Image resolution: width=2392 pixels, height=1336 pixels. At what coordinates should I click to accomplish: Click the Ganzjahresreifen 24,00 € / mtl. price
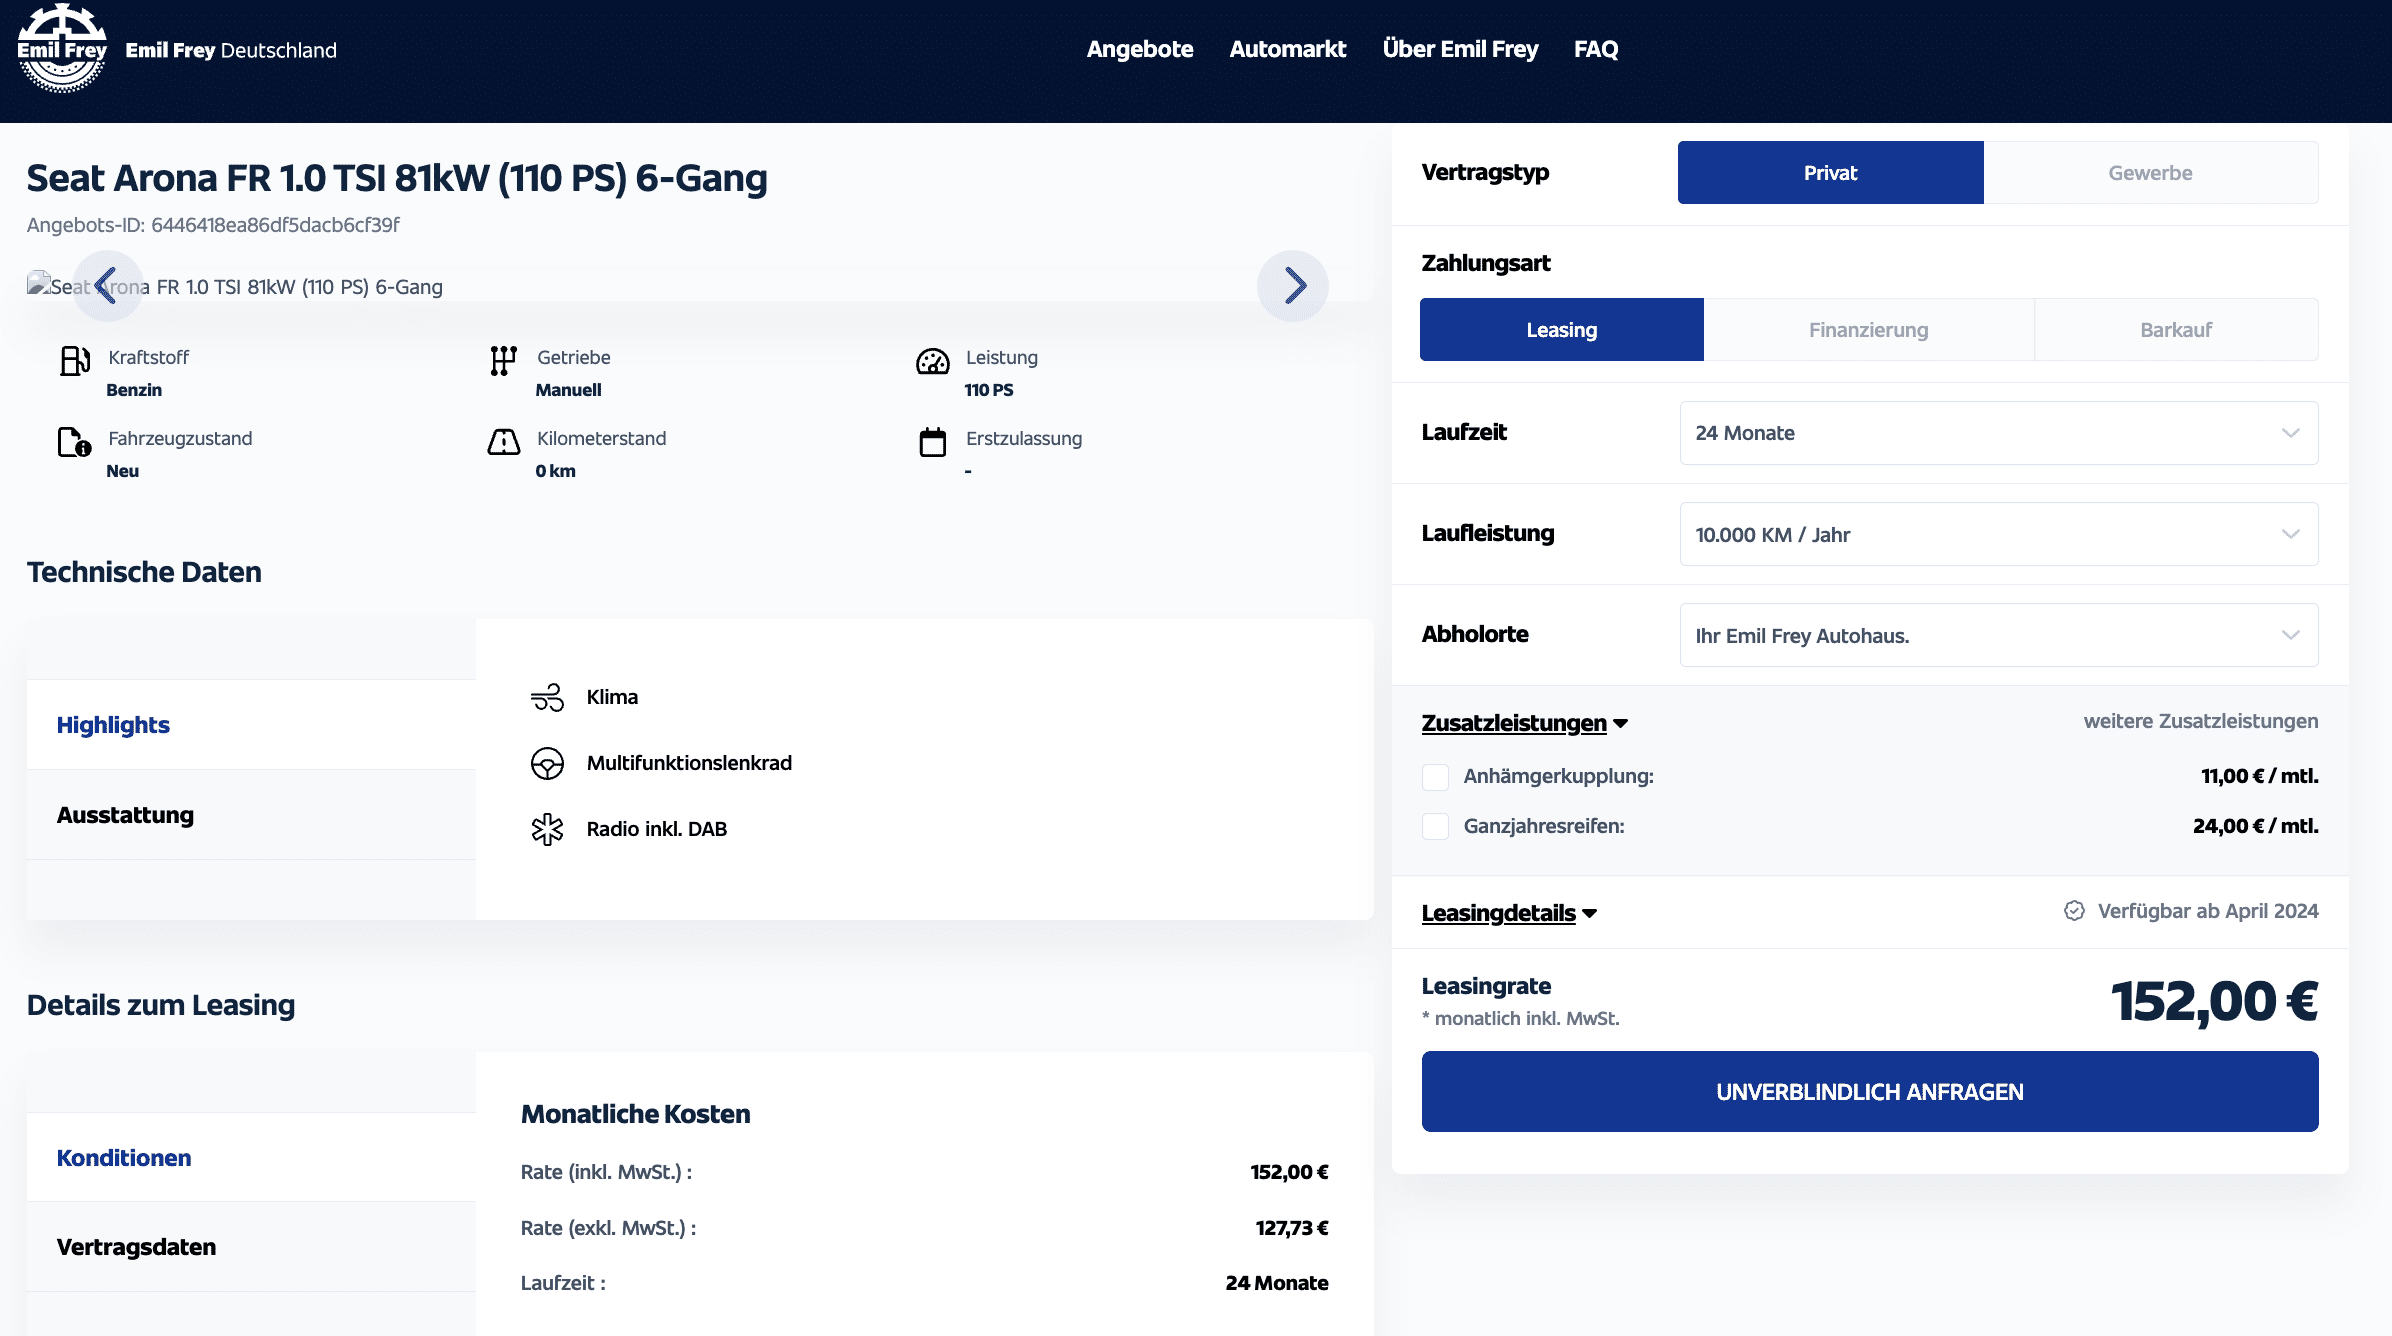click(x=2255, y=826)
